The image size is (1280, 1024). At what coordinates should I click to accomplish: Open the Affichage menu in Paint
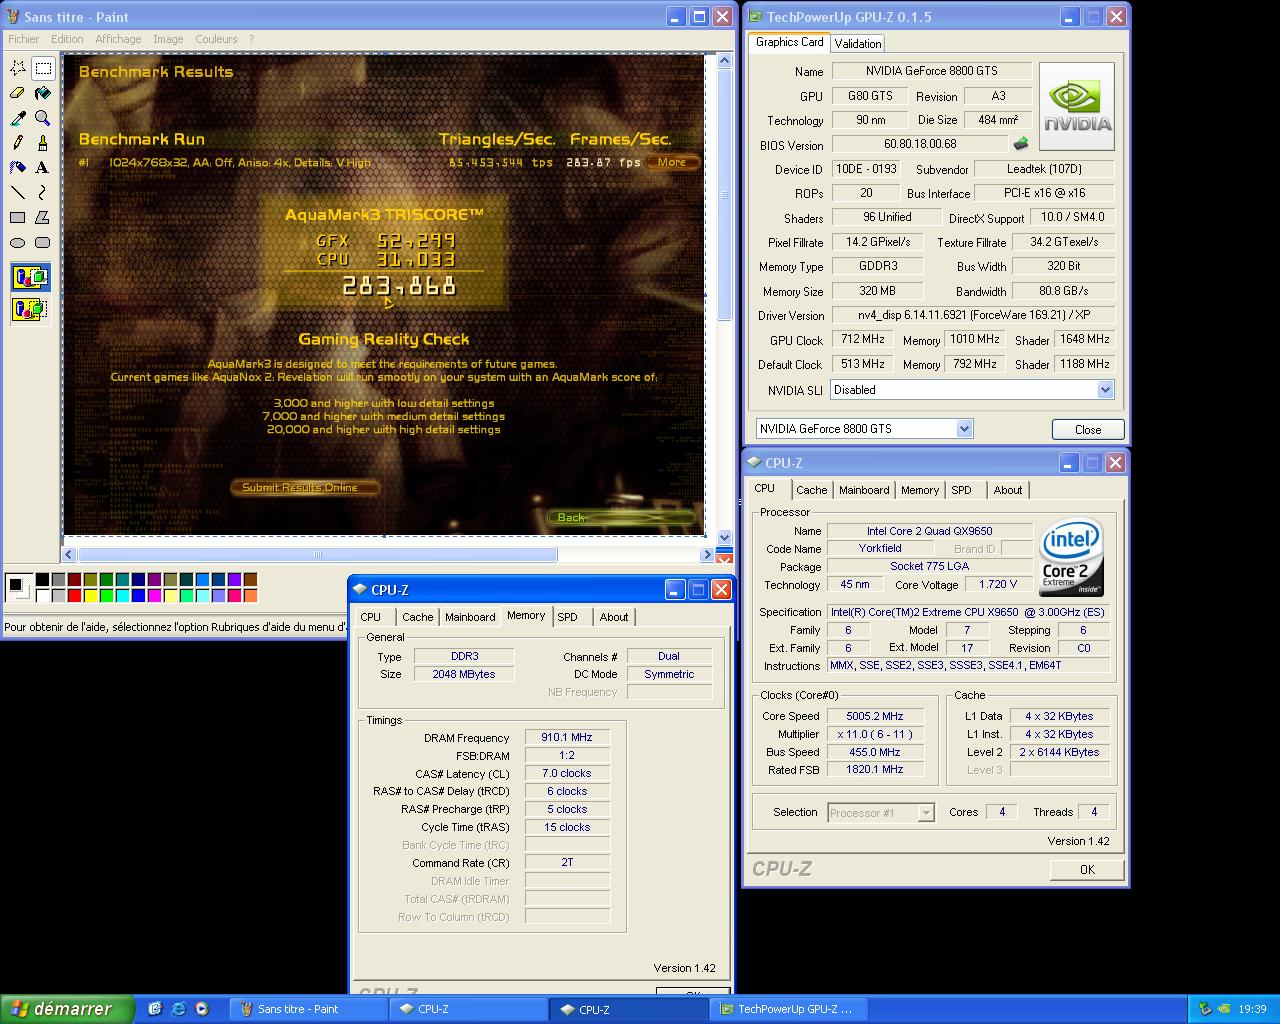pyautogui.click(x=118, y=39)
